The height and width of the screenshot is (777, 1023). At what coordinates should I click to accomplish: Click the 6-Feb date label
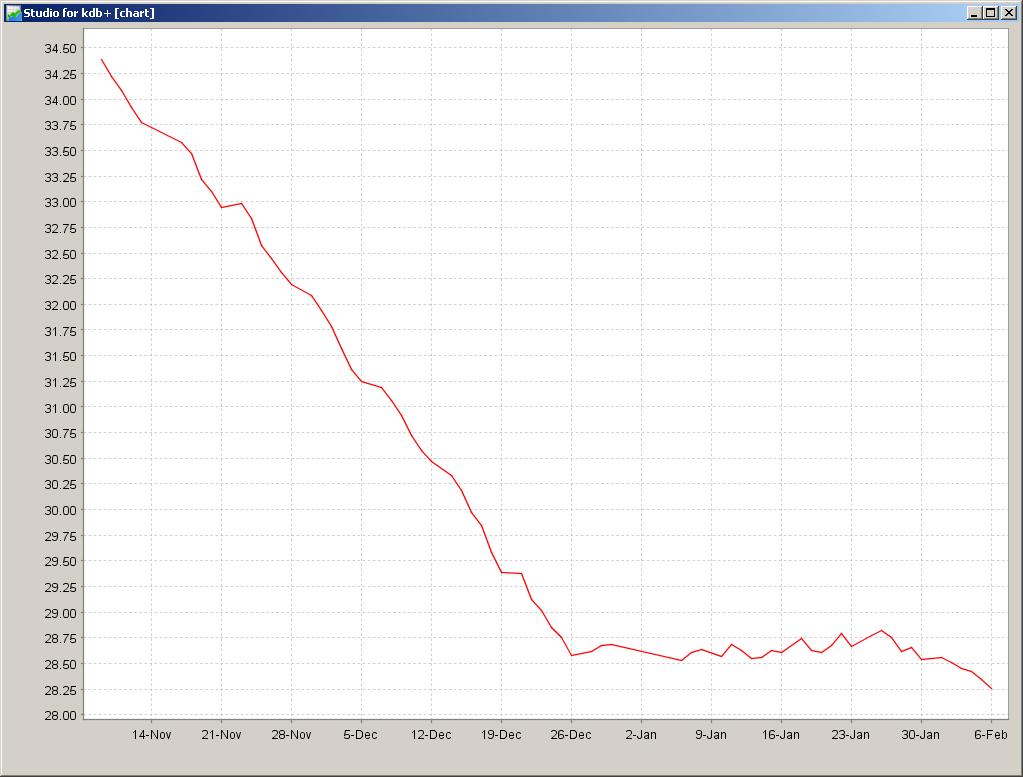tap(990, 735)
